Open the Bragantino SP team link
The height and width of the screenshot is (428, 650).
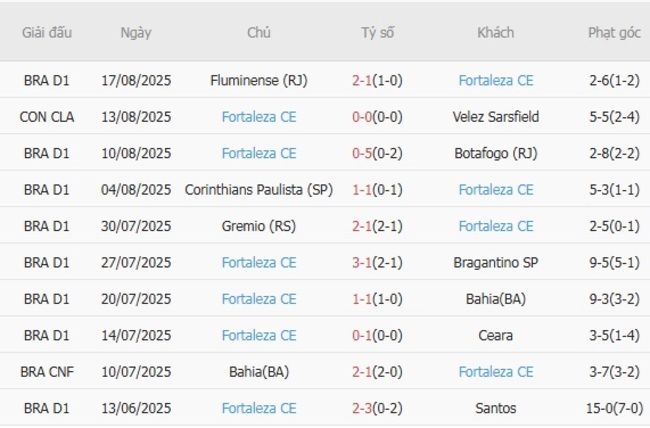(x=496, y=262)
